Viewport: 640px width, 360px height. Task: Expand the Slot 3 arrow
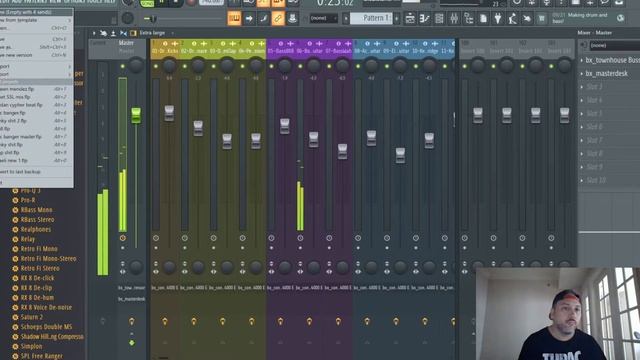pyautogui.click(x=582, y=87)
